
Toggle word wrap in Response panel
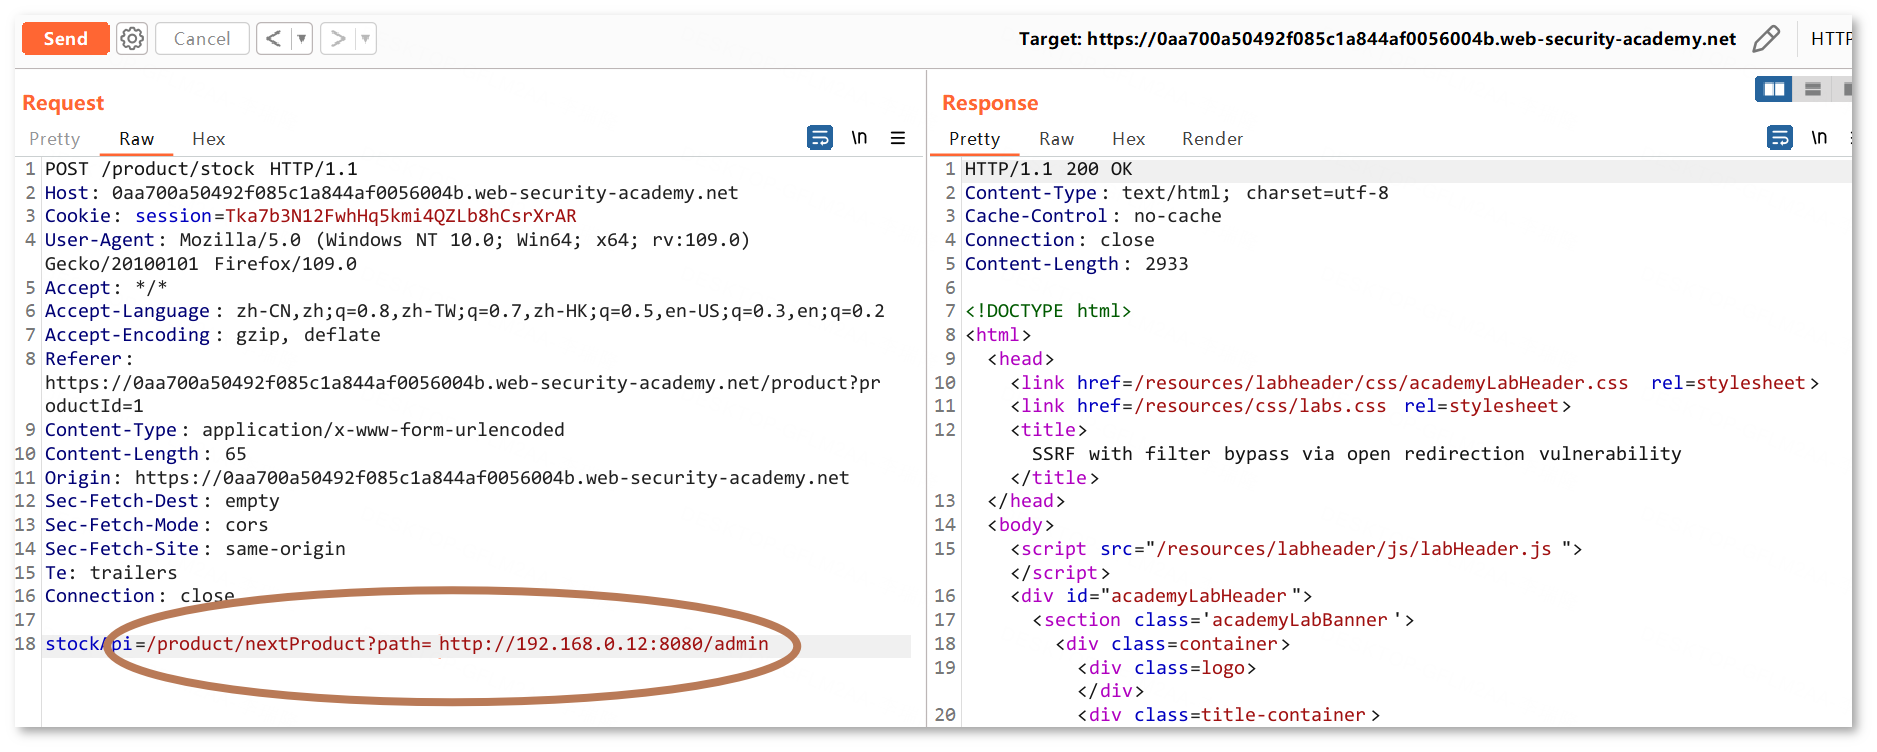[x=1780, y=138]
